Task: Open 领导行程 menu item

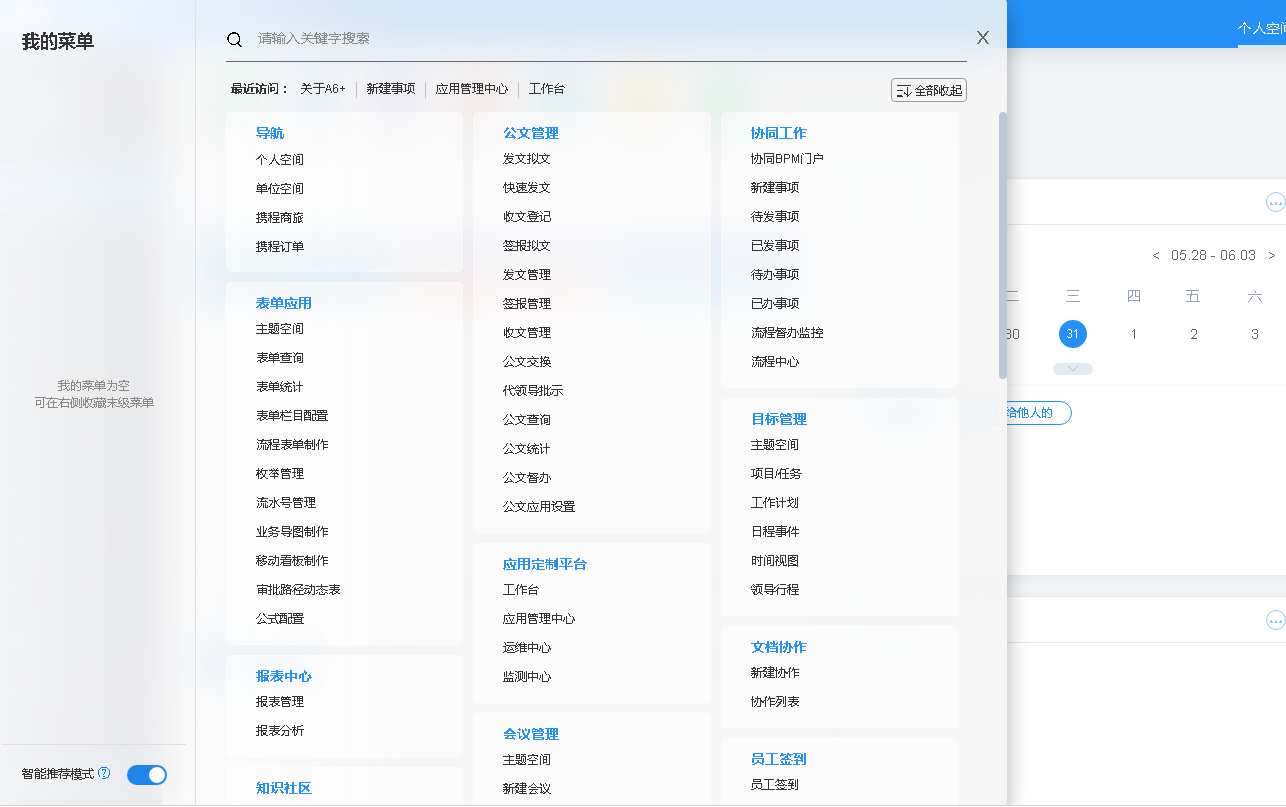Action: 775,590
